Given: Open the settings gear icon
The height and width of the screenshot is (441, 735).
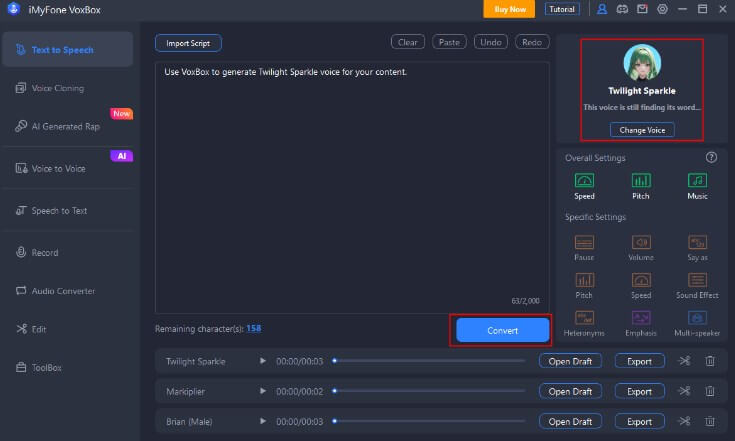Looking at the screenshot, I should tap(662, 9).
